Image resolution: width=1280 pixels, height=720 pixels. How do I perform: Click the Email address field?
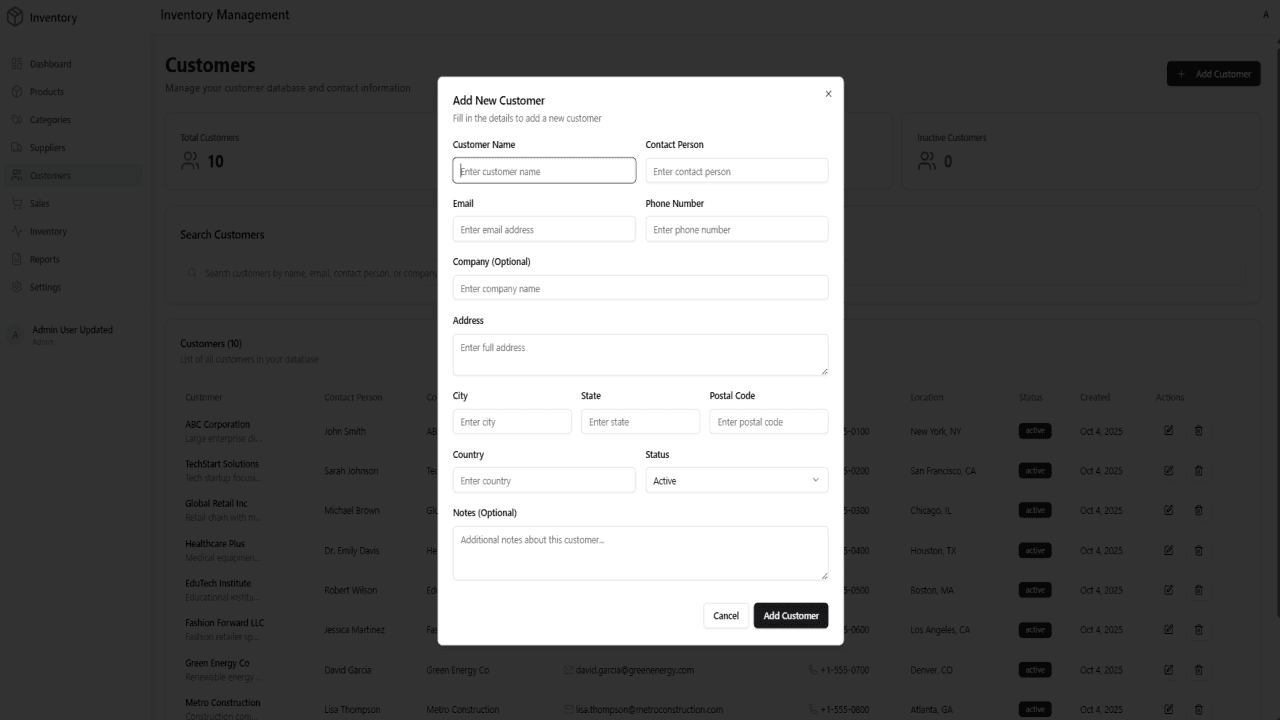pyautogui.click(x=544, y=230)
